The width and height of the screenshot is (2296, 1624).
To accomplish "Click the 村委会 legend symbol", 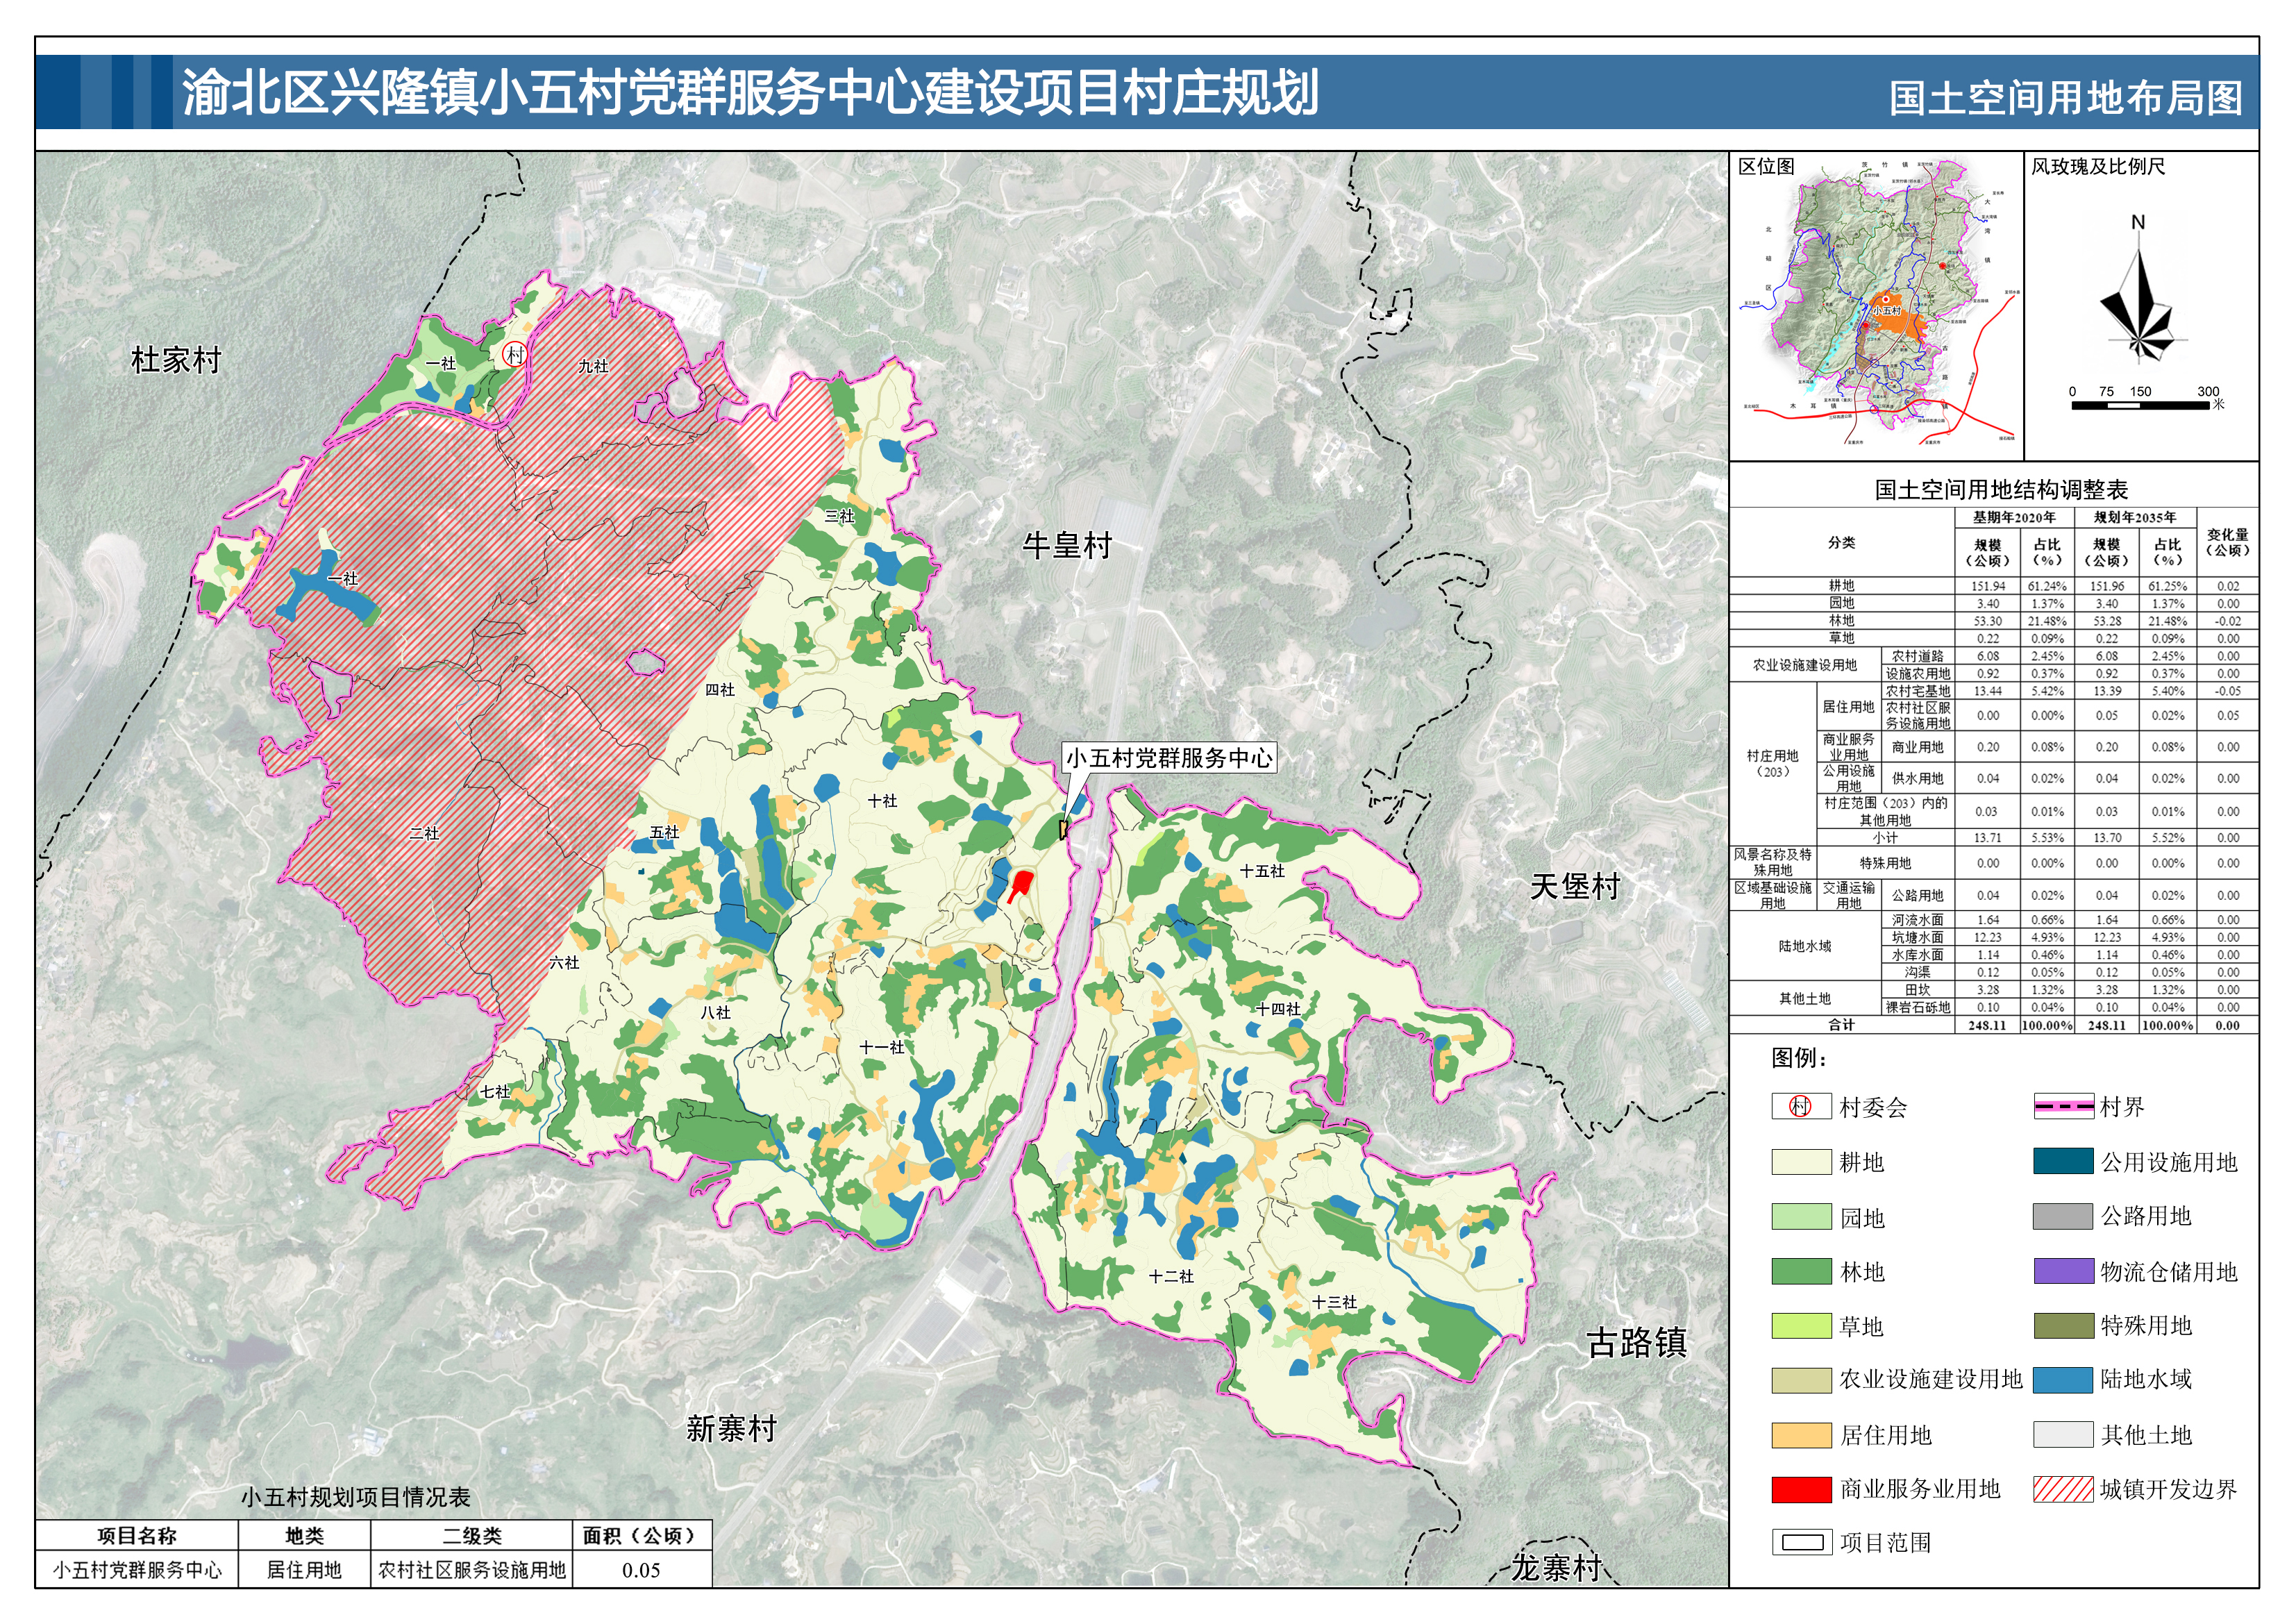I will (1800, 1106).
